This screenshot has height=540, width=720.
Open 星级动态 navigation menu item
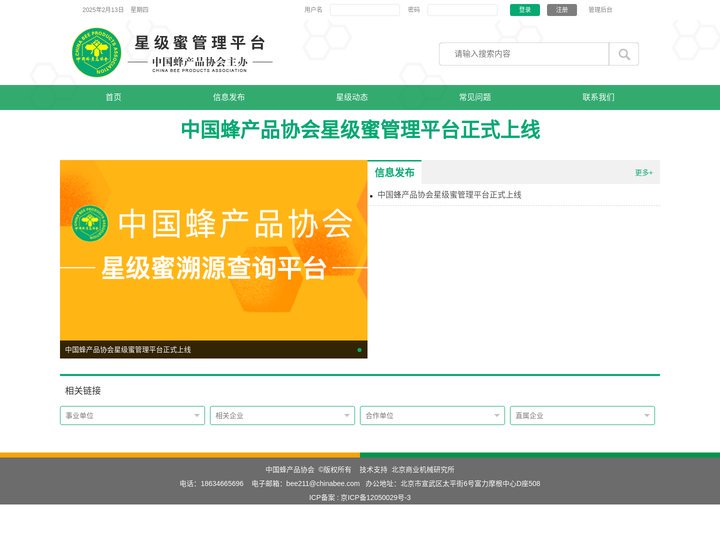pyautogui.click(x=352, y=97)
